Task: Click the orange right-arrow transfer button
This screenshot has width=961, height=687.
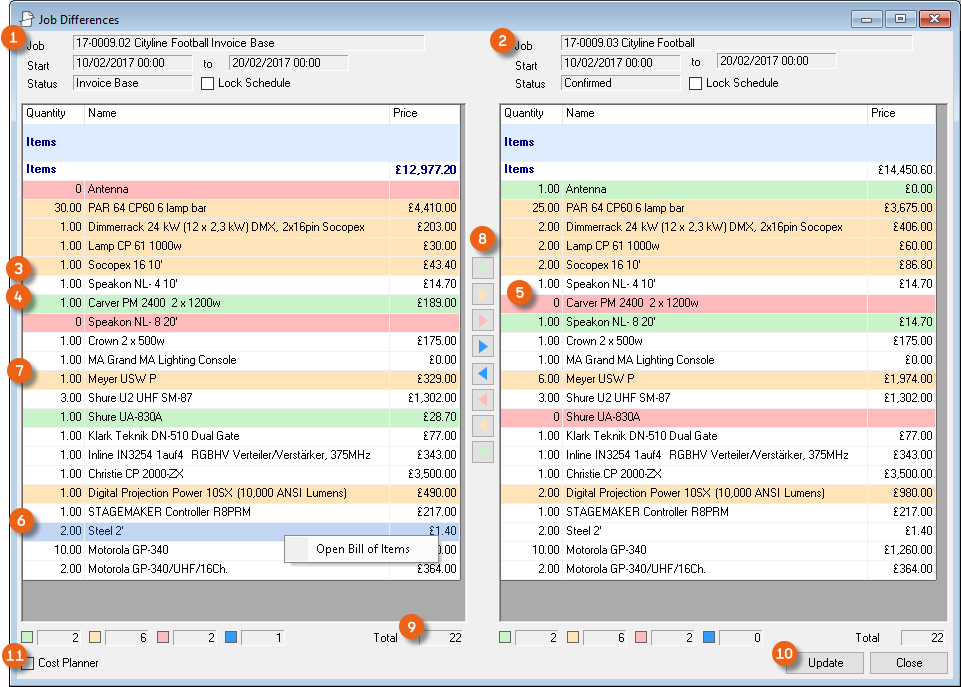Action: (x=482, y=295)
